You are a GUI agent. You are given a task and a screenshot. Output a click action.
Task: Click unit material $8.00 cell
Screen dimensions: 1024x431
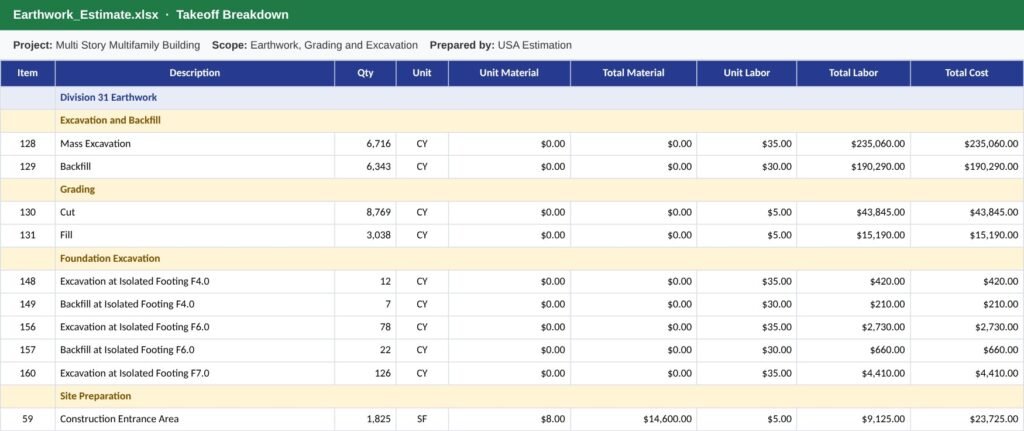click(509, 419)
